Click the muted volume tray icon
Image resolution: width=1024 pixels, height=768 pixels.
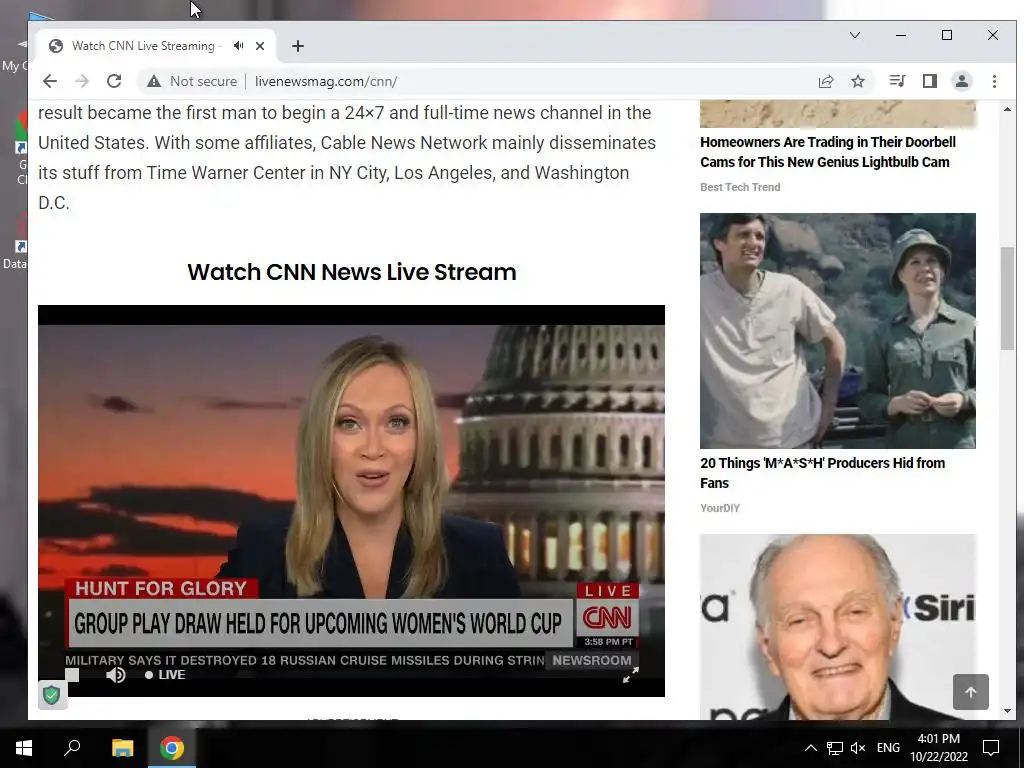[x=858, y=748]
